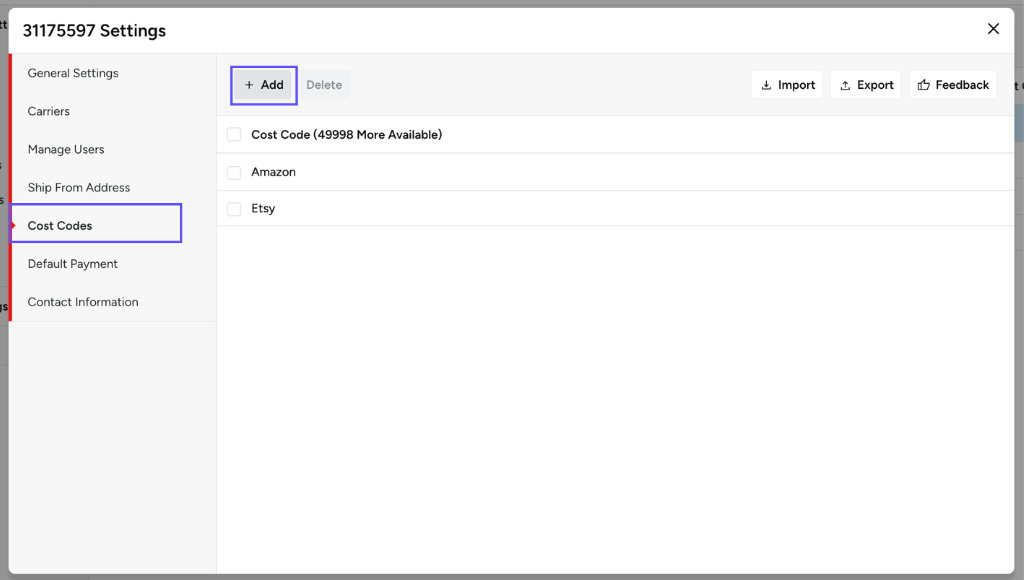
Task: Click the upload icon on the Export button
Action: [x=845, y=84]
